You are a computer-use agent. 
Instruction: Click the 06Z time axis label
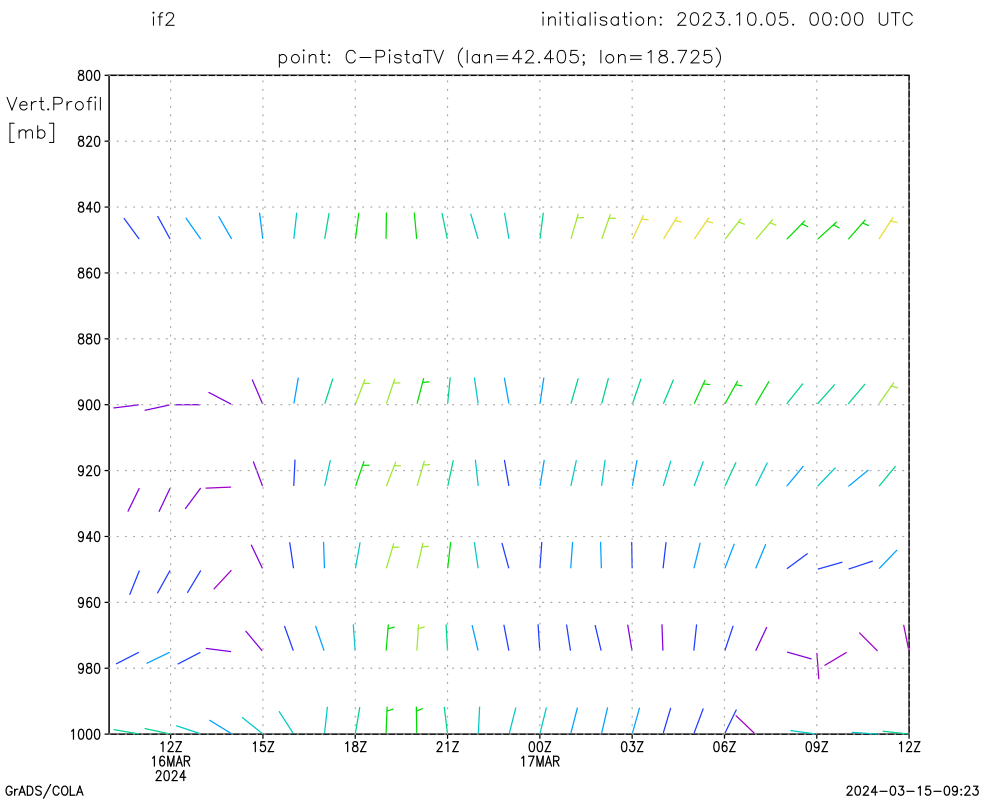pyautogui.click(x=724, y=746)
